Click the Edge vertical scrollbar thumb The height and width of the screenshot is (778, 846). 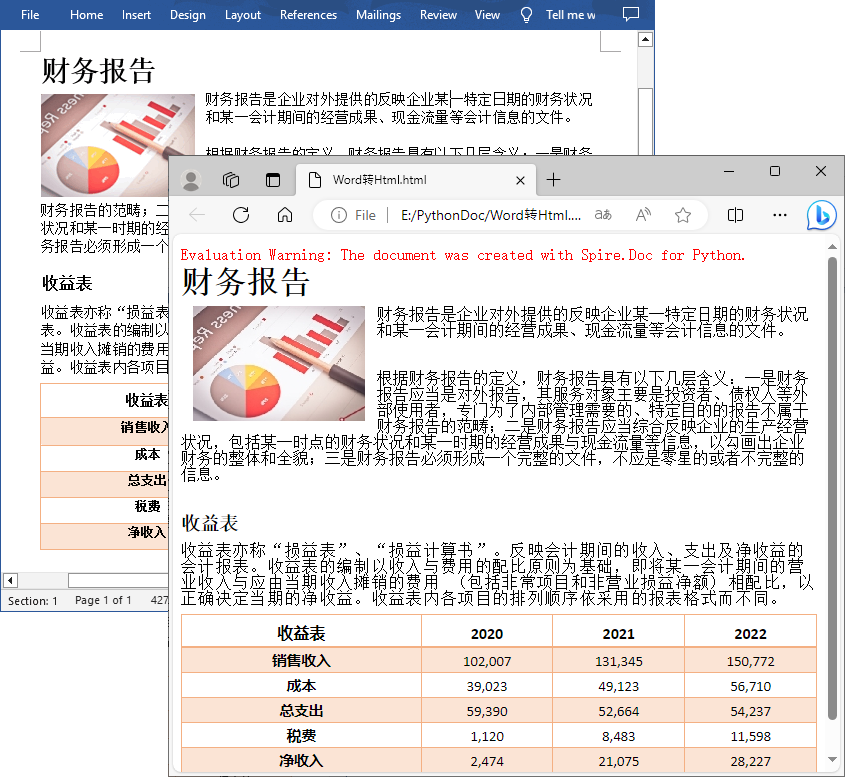click(833, 488)
